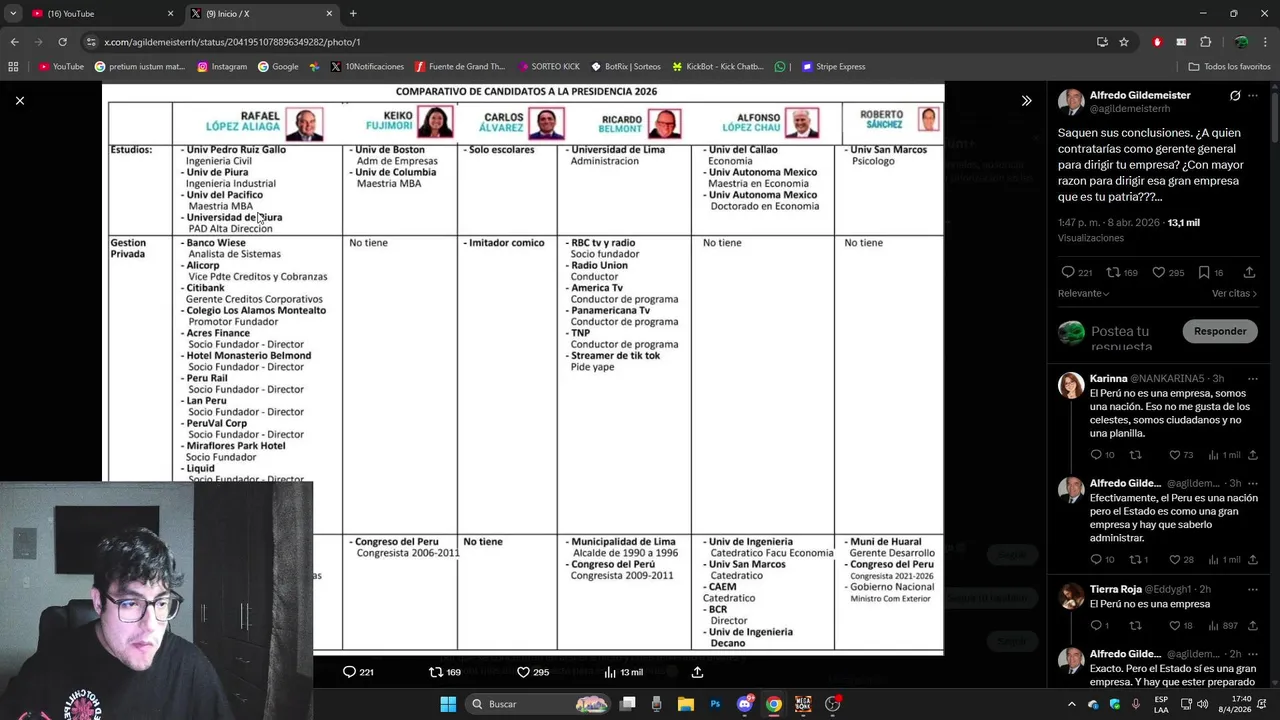Open Tierra Roja's profile name

click(1115, 589)
